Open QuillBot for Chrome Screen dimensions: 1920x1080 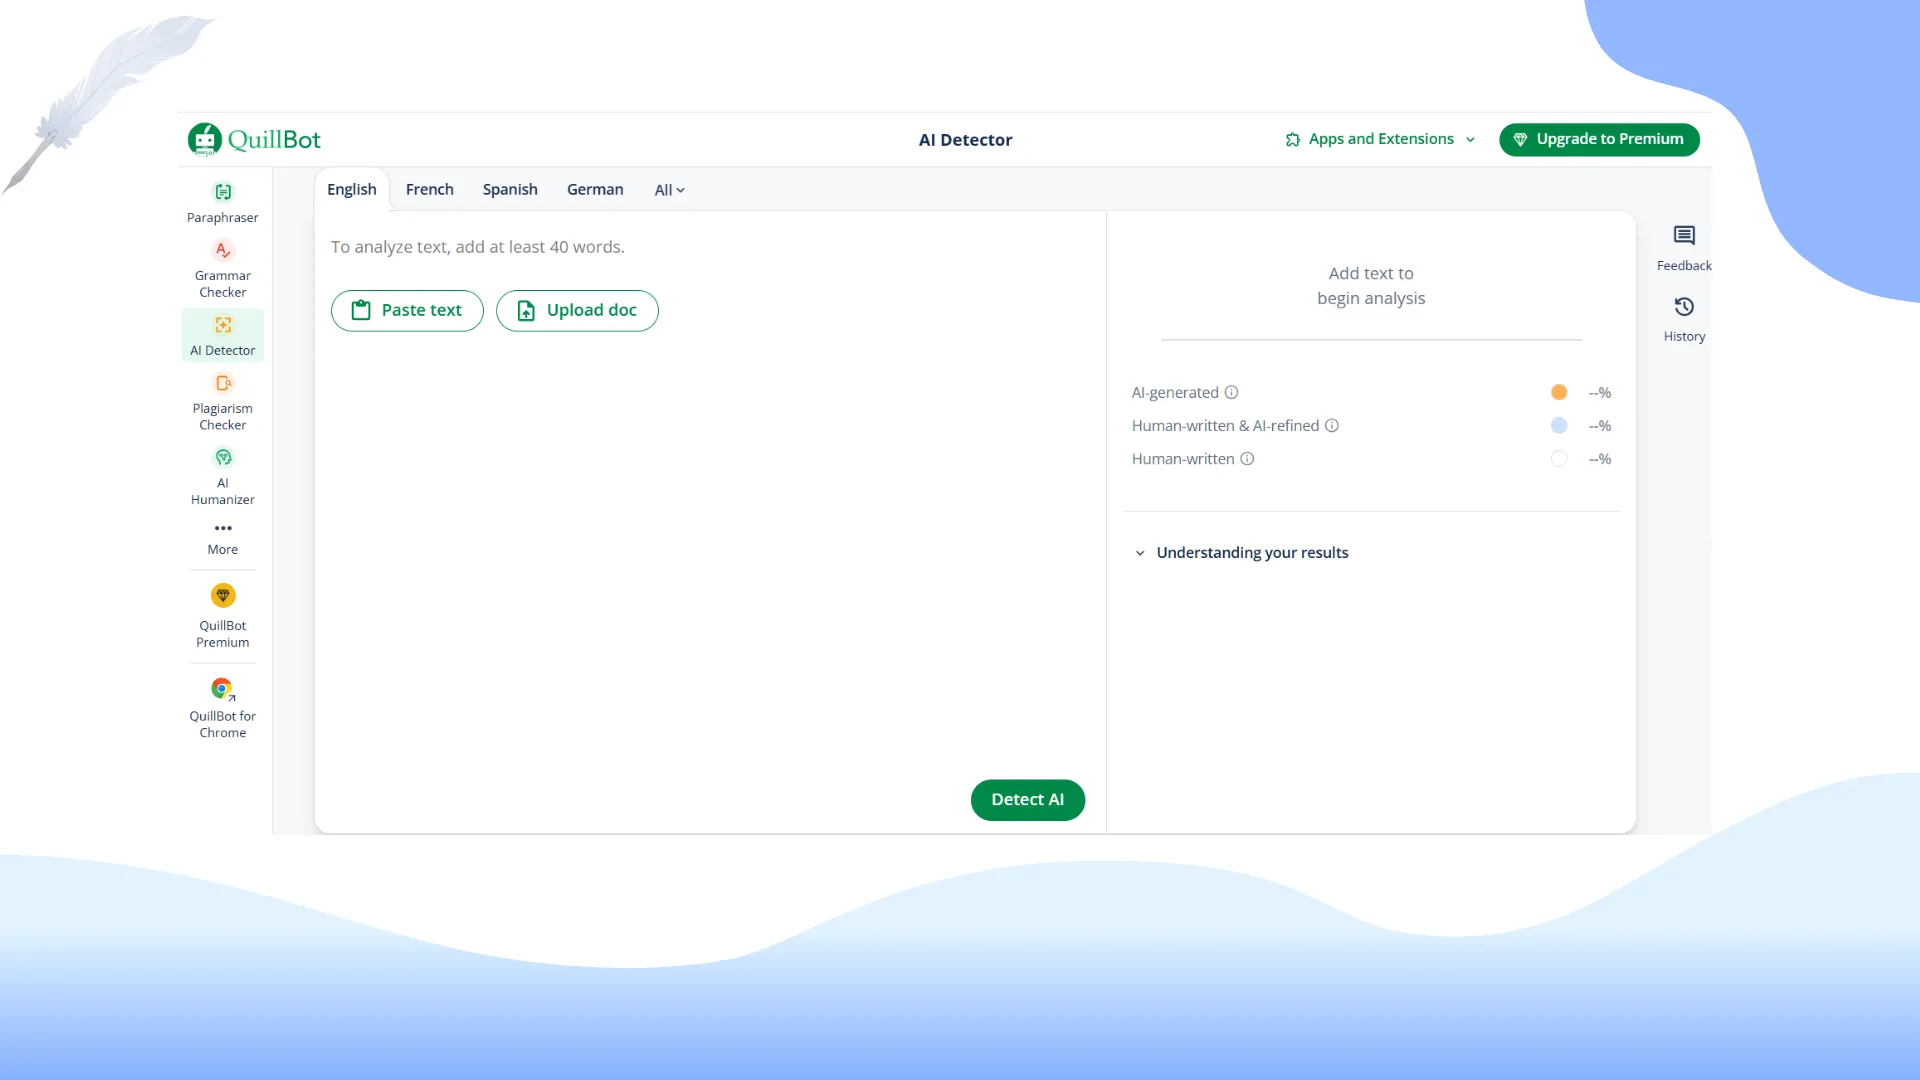coord(222,707)
